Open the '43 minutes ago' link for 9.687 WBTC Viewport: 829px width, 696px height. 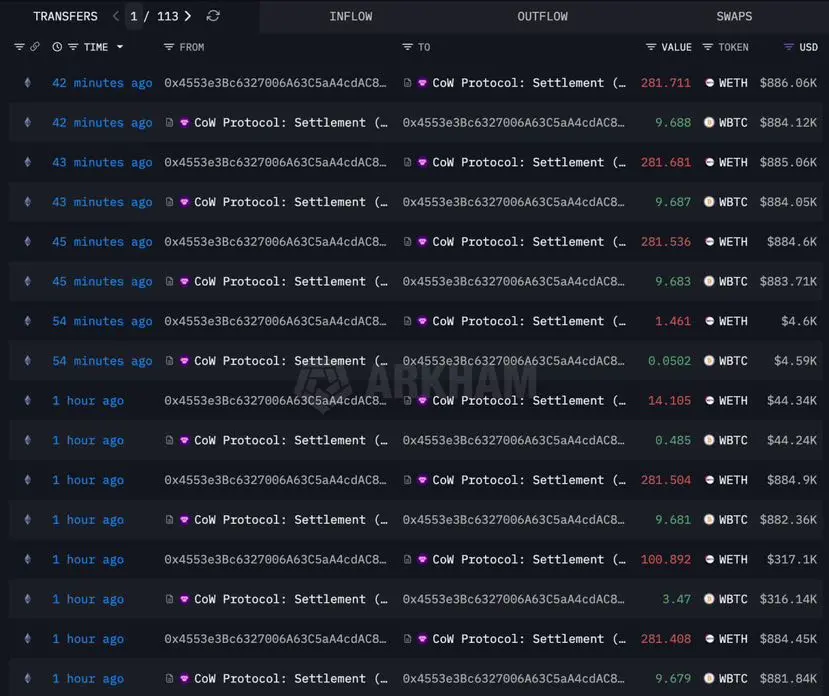(102, 202)
